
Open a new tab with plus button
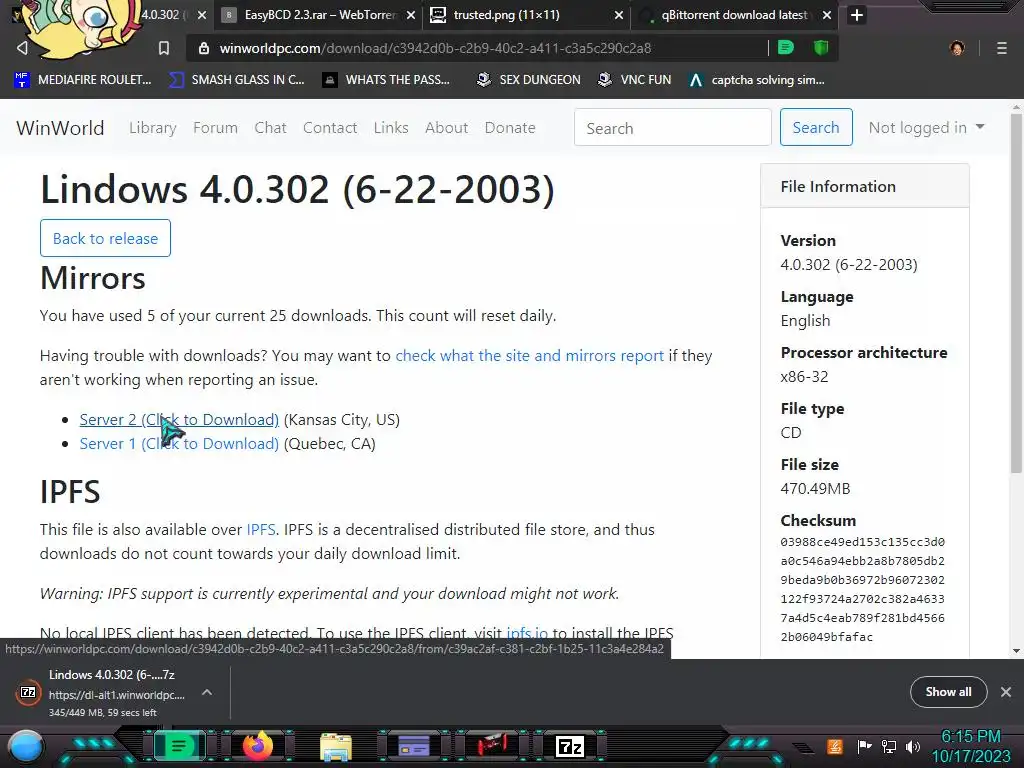(x=857, y=15)
